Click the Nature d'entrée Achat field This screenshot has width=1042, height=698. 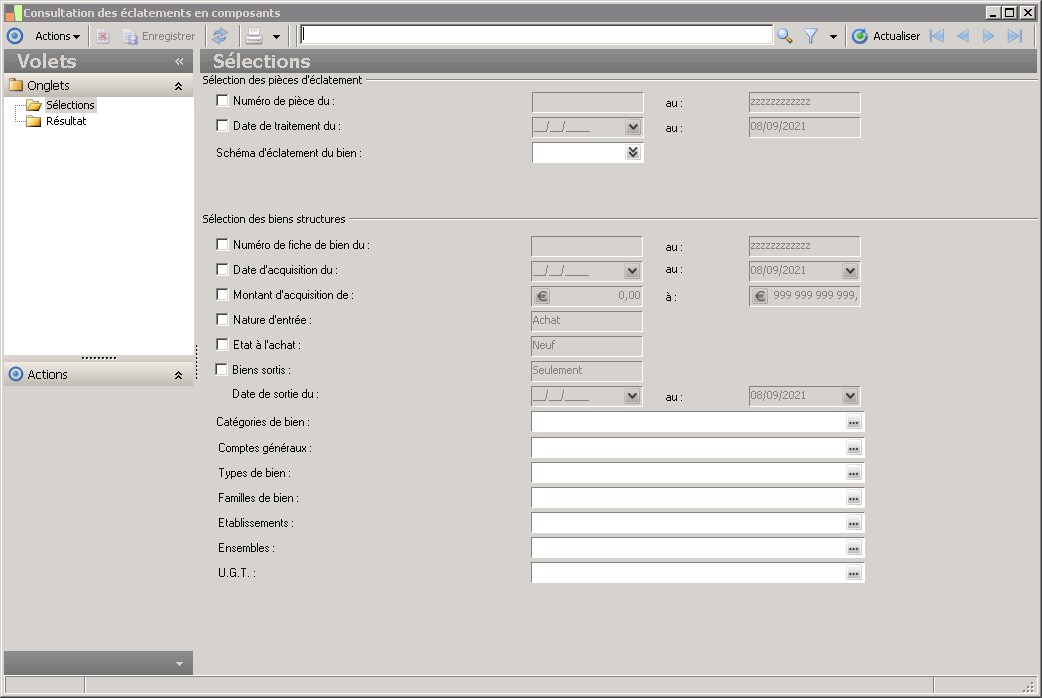[587, 321]
